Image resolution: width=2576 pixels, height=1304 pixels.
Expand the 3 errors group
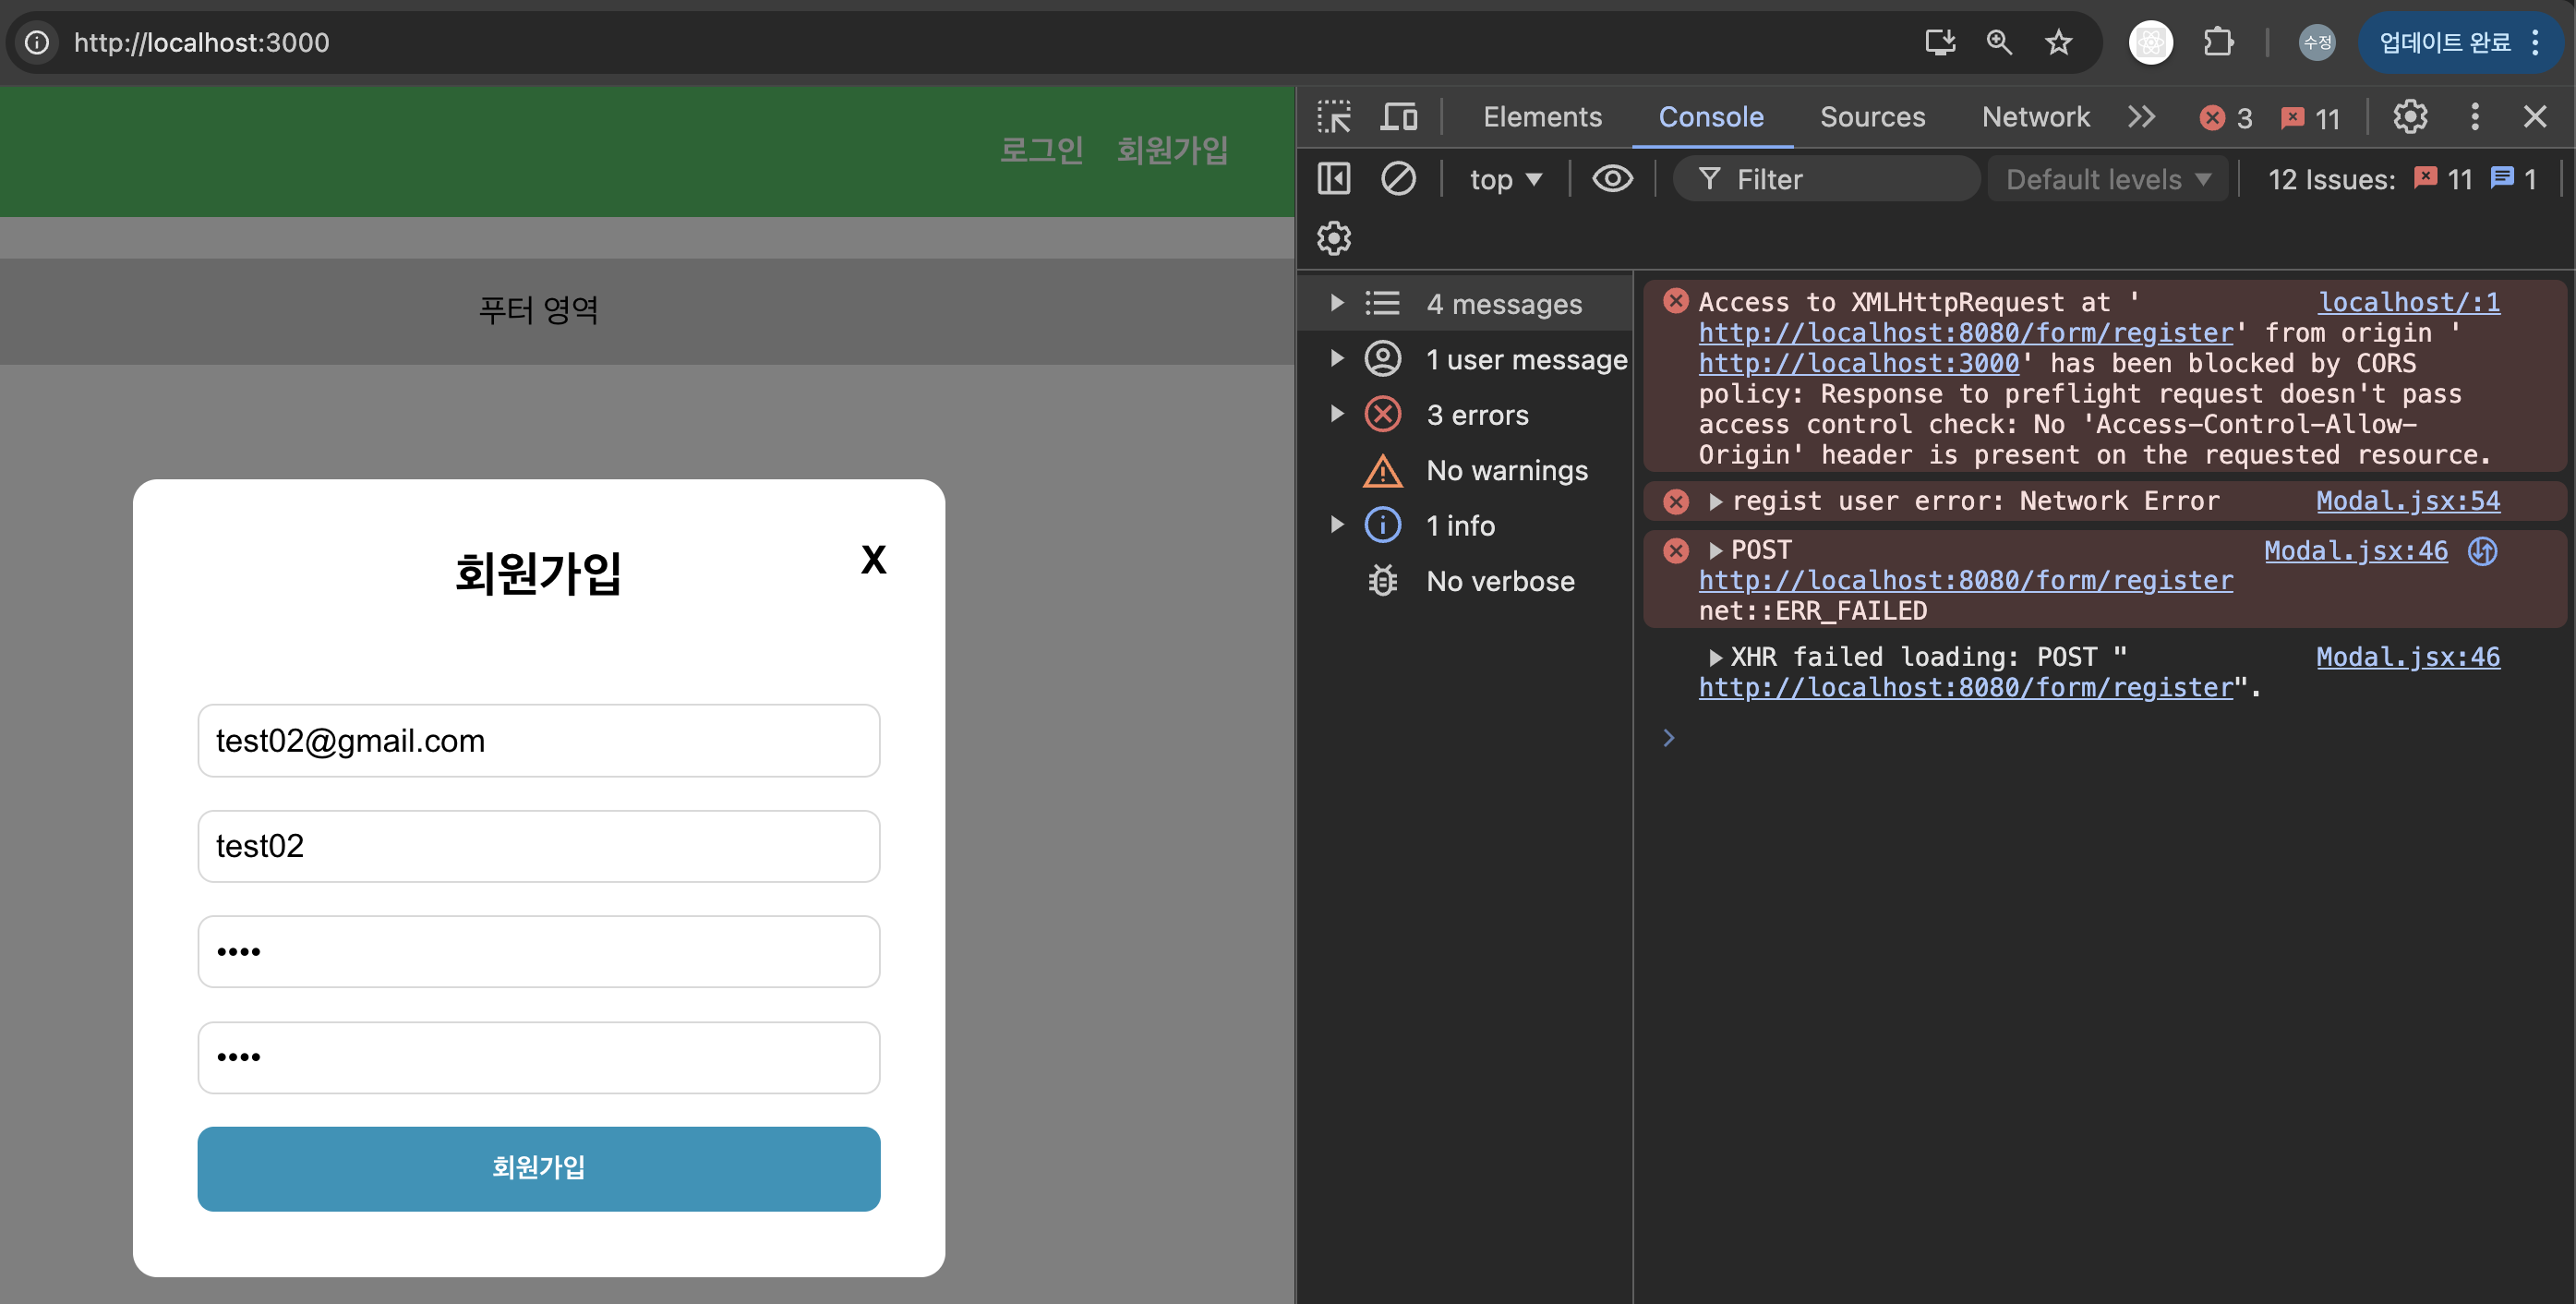pyautogui.click(x=1337, y=414)
